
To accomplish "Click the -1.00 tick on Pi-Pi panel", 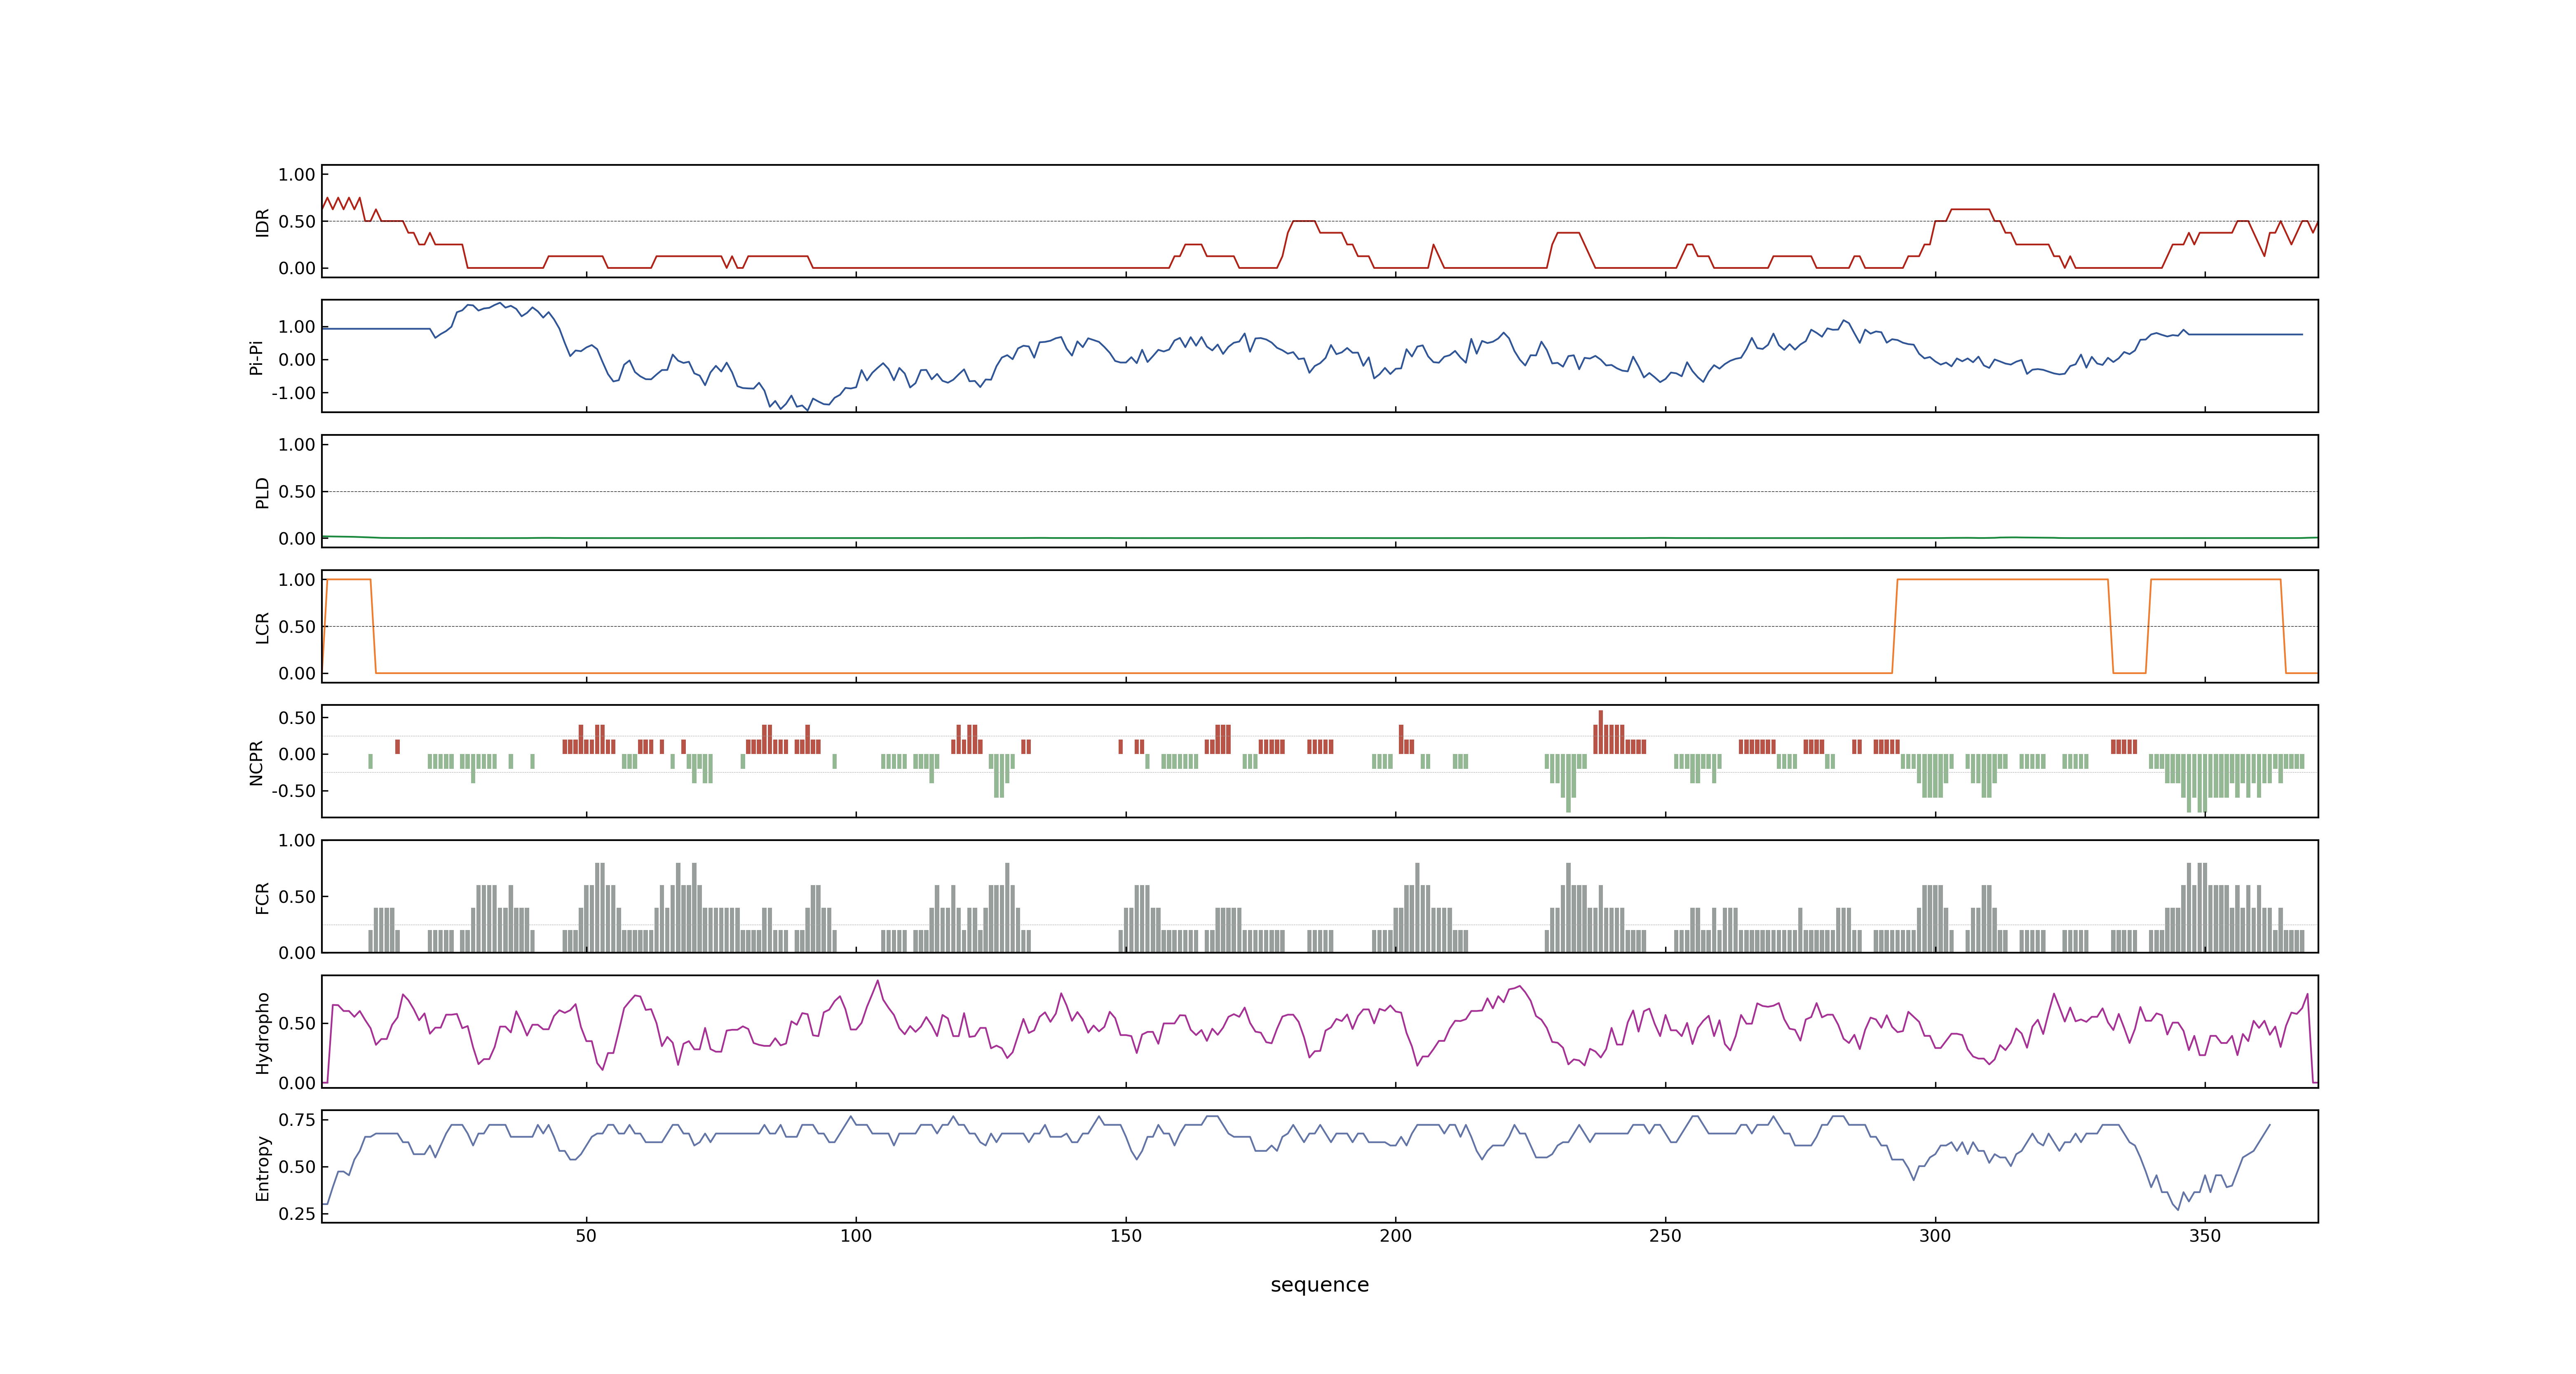I will coord(293,393).
